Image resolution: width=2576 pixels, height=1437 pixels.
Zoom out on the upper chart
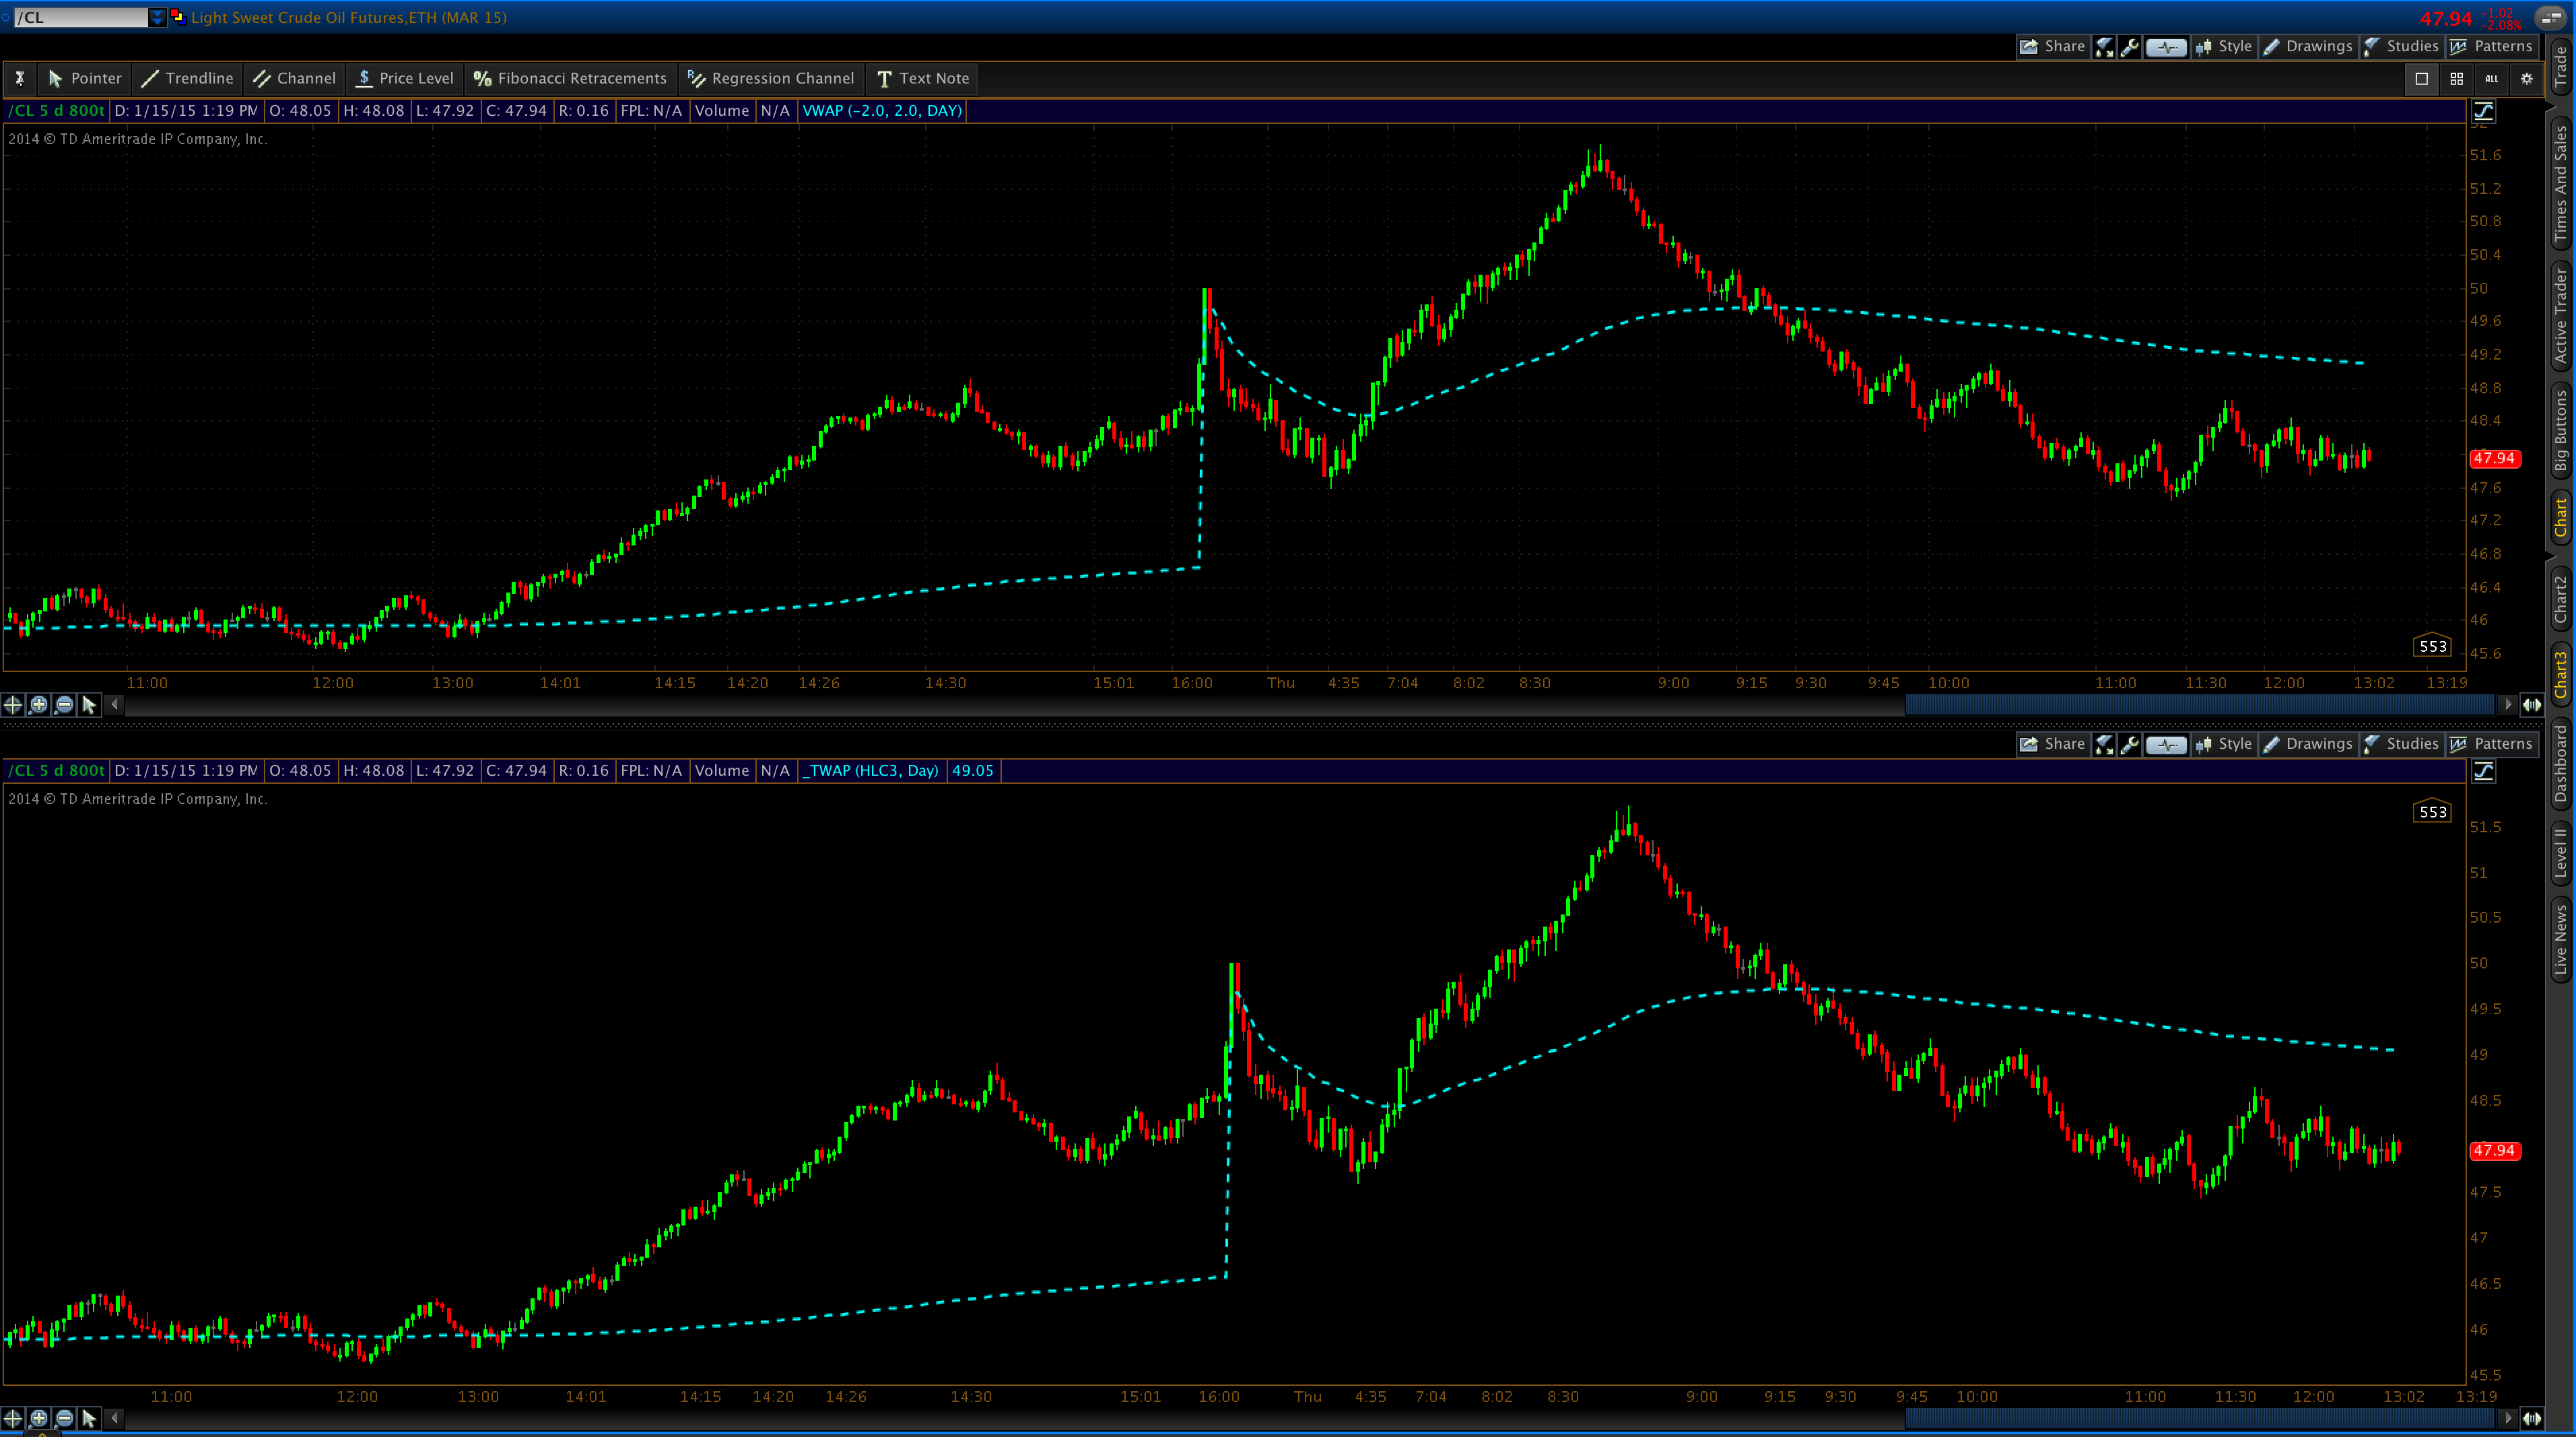[x=64, y=705]
